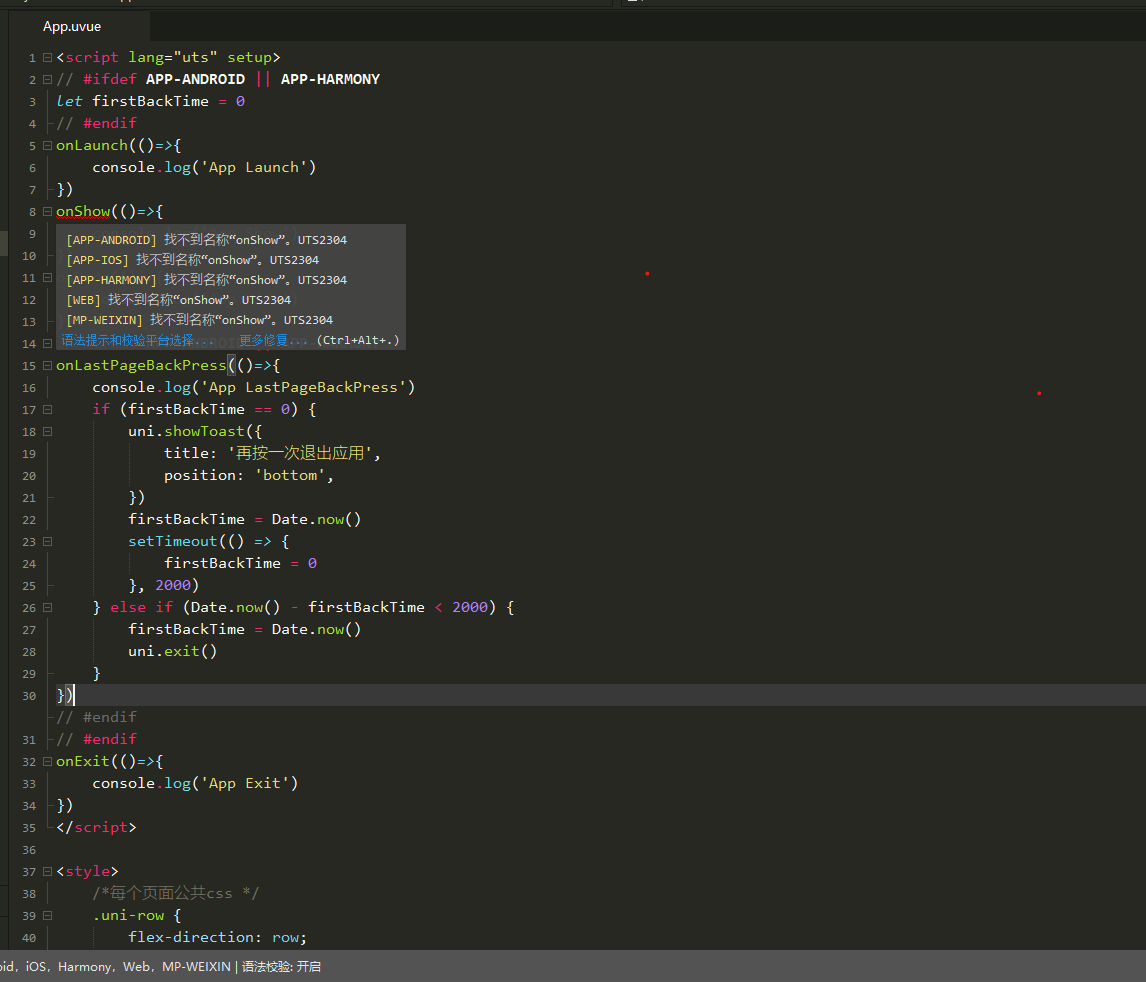Click the onLastPageBackPress function name
1146x982 pixels.
[141, 365]
